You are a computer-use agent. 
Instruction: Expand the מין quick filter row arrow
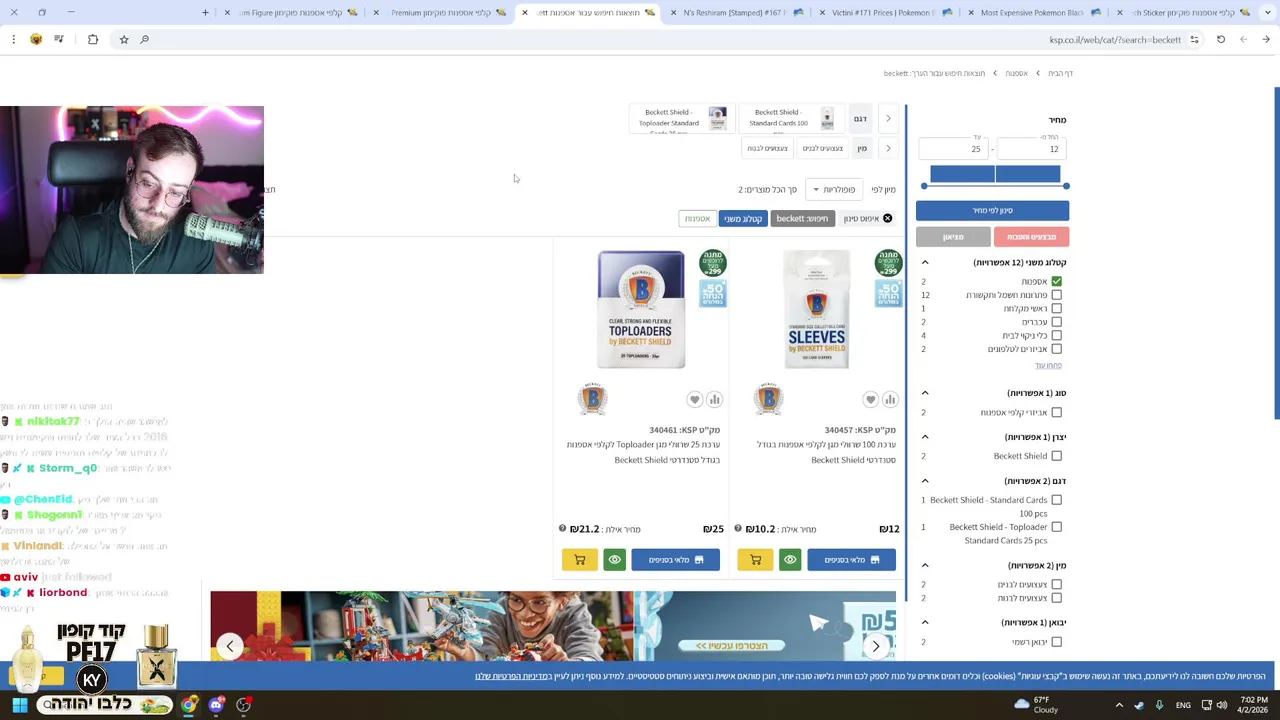[x=888, y=148]
